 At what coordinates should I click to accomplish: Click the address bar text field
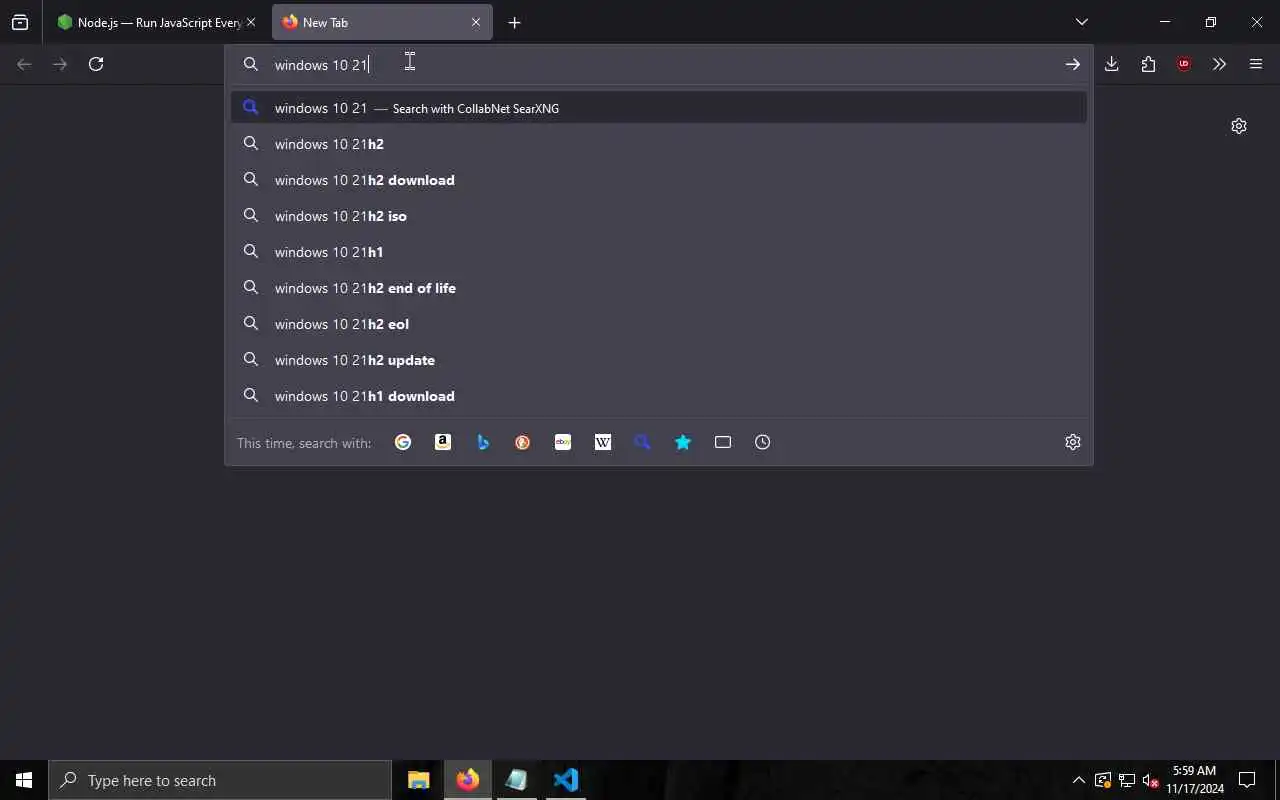(x=660, y=64)
